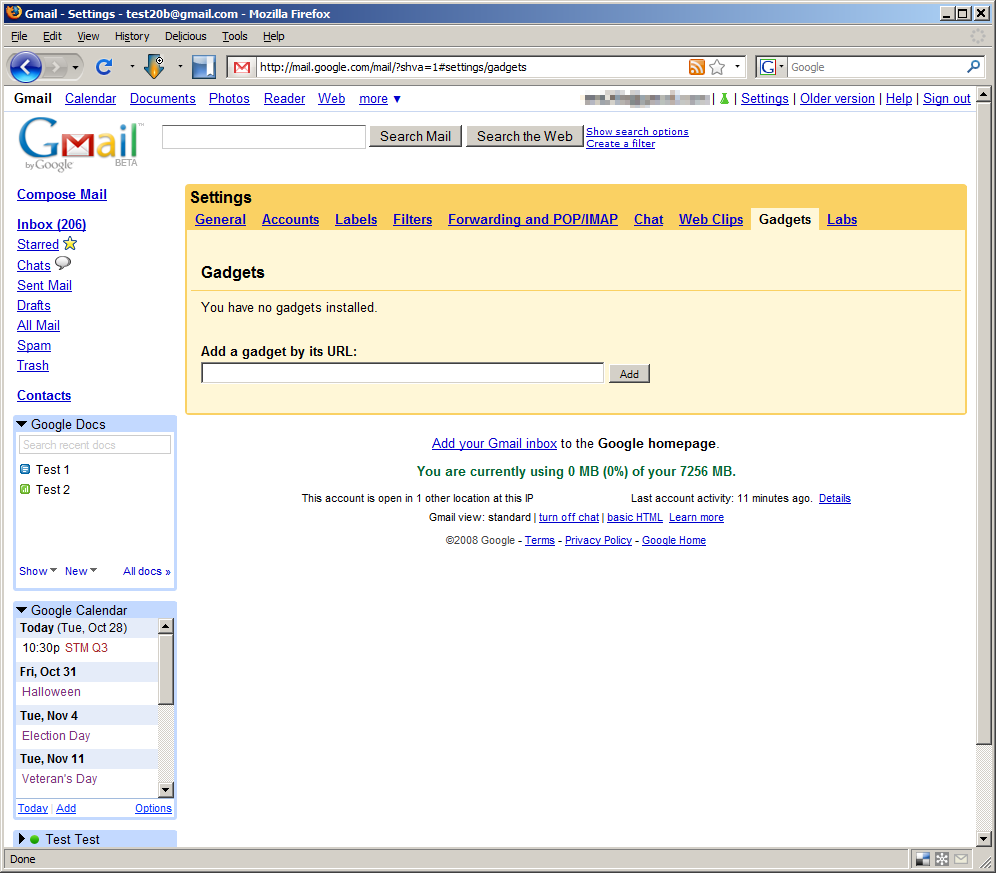Click the Sign out link

click(x=946, y=98)
